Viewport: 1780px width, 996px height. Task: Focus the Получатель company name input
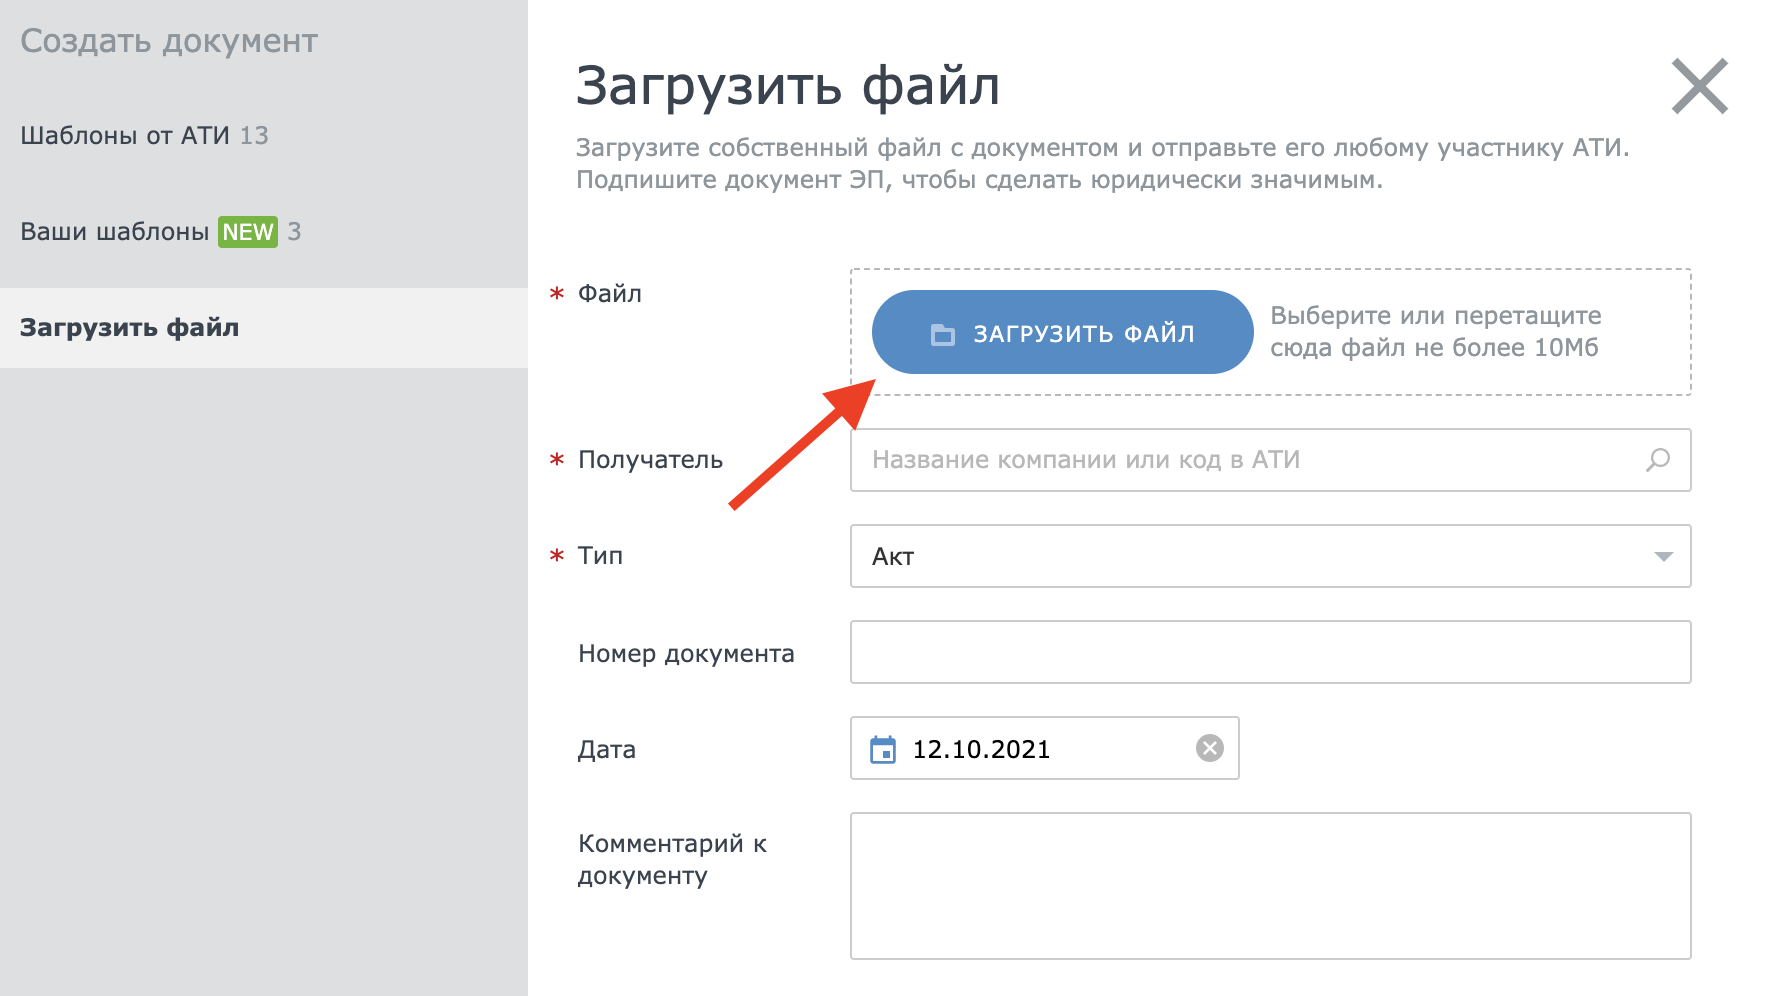tap(1270, 460)
